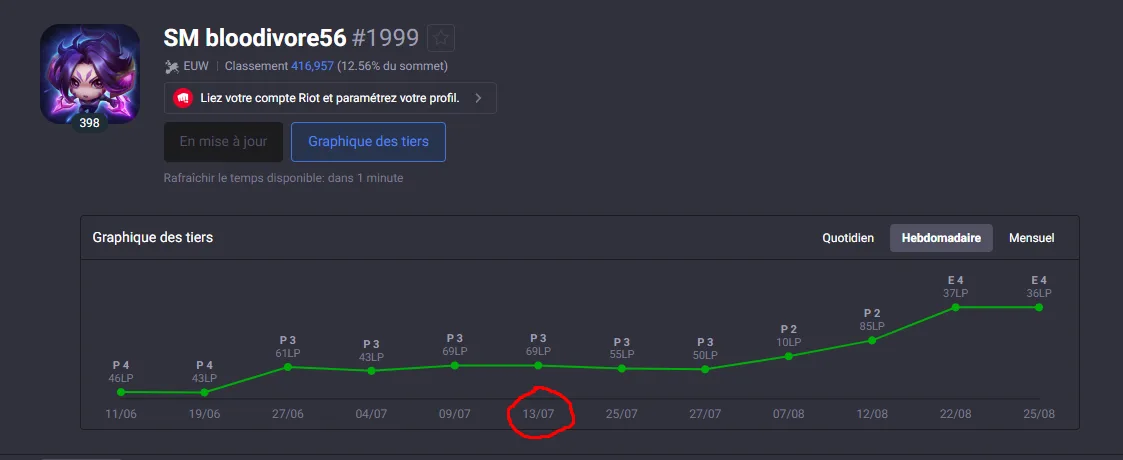
Task: Click the level badge 398
Action: (x=90, y=123)
